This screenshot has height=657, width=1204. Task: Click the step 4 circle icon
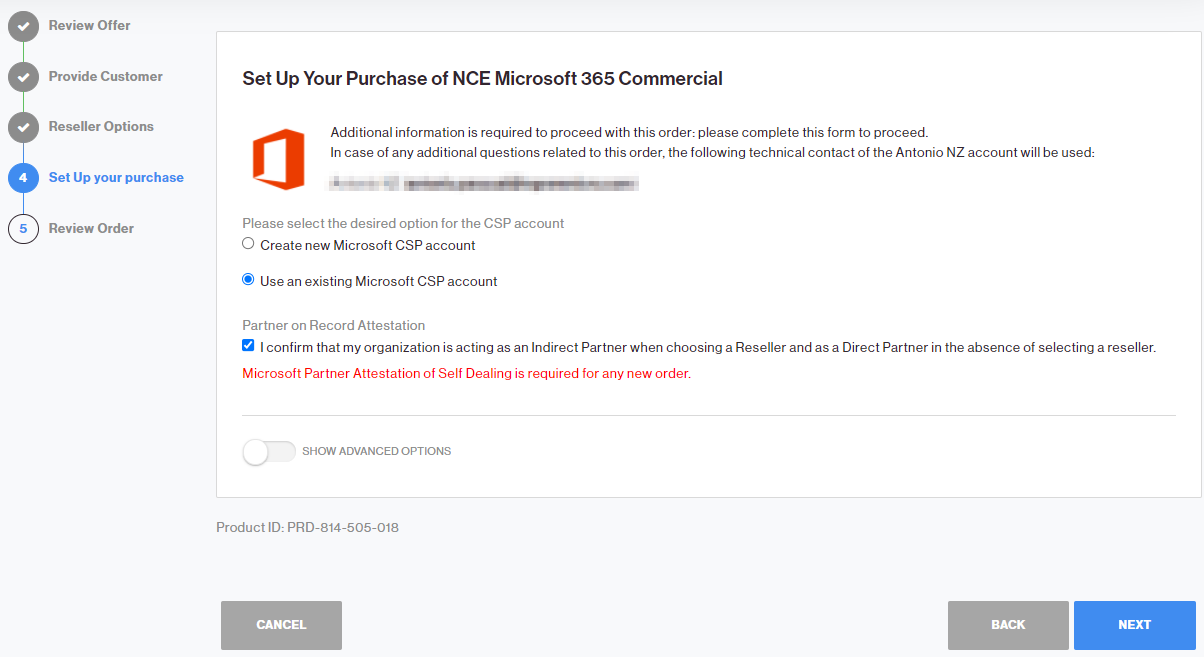pos(23,178)
